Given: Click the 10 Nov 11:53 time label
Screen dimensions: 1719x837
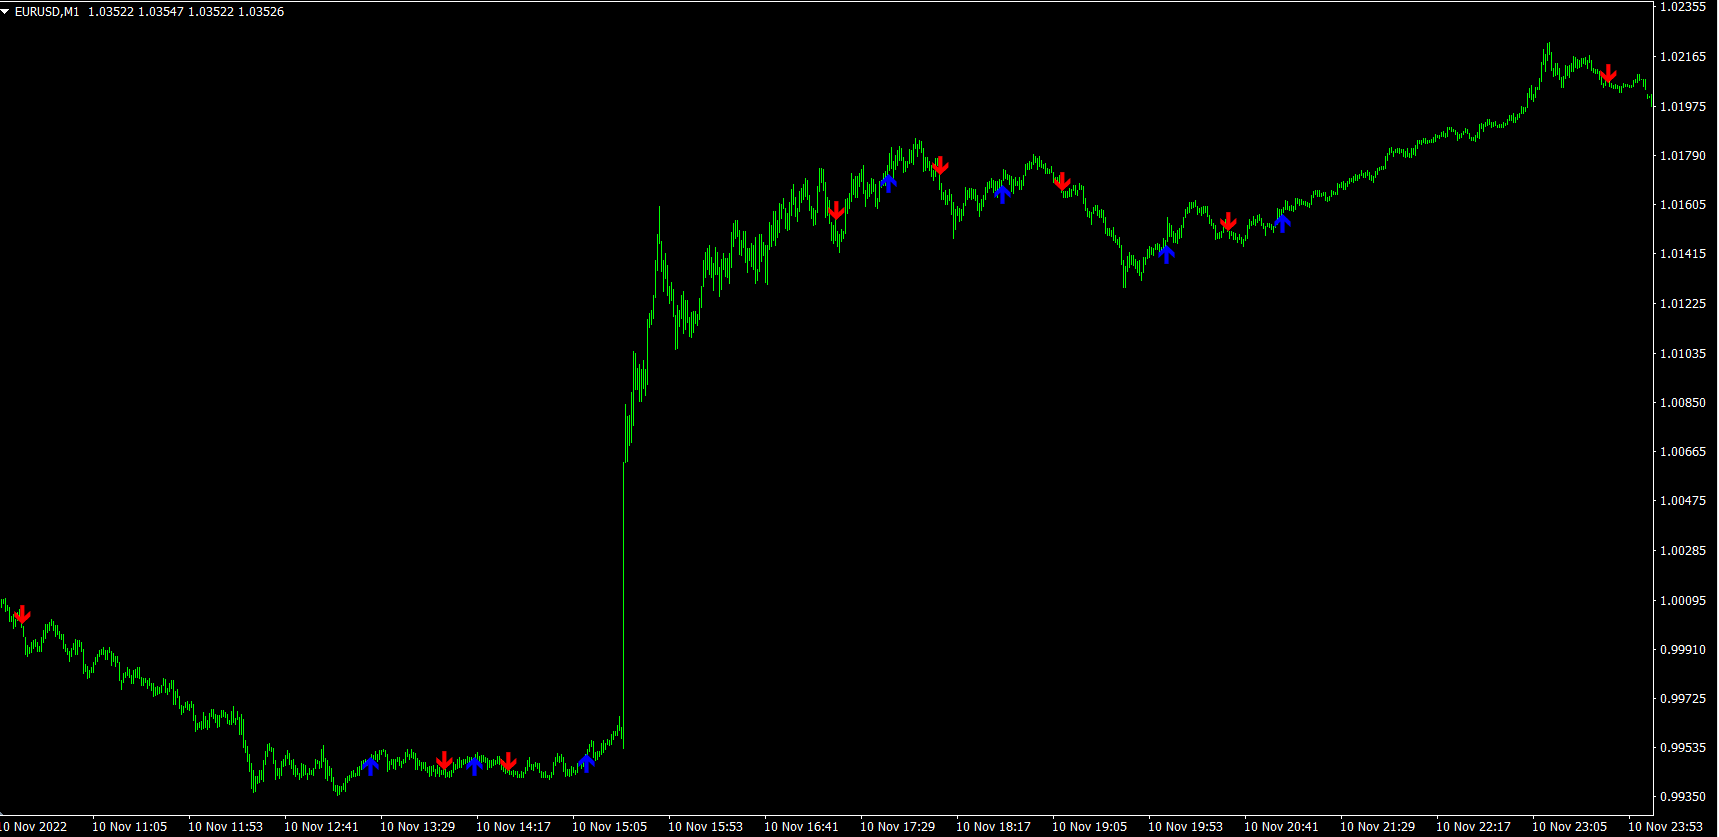Looking at the screenshot, I should click(226, 827).
